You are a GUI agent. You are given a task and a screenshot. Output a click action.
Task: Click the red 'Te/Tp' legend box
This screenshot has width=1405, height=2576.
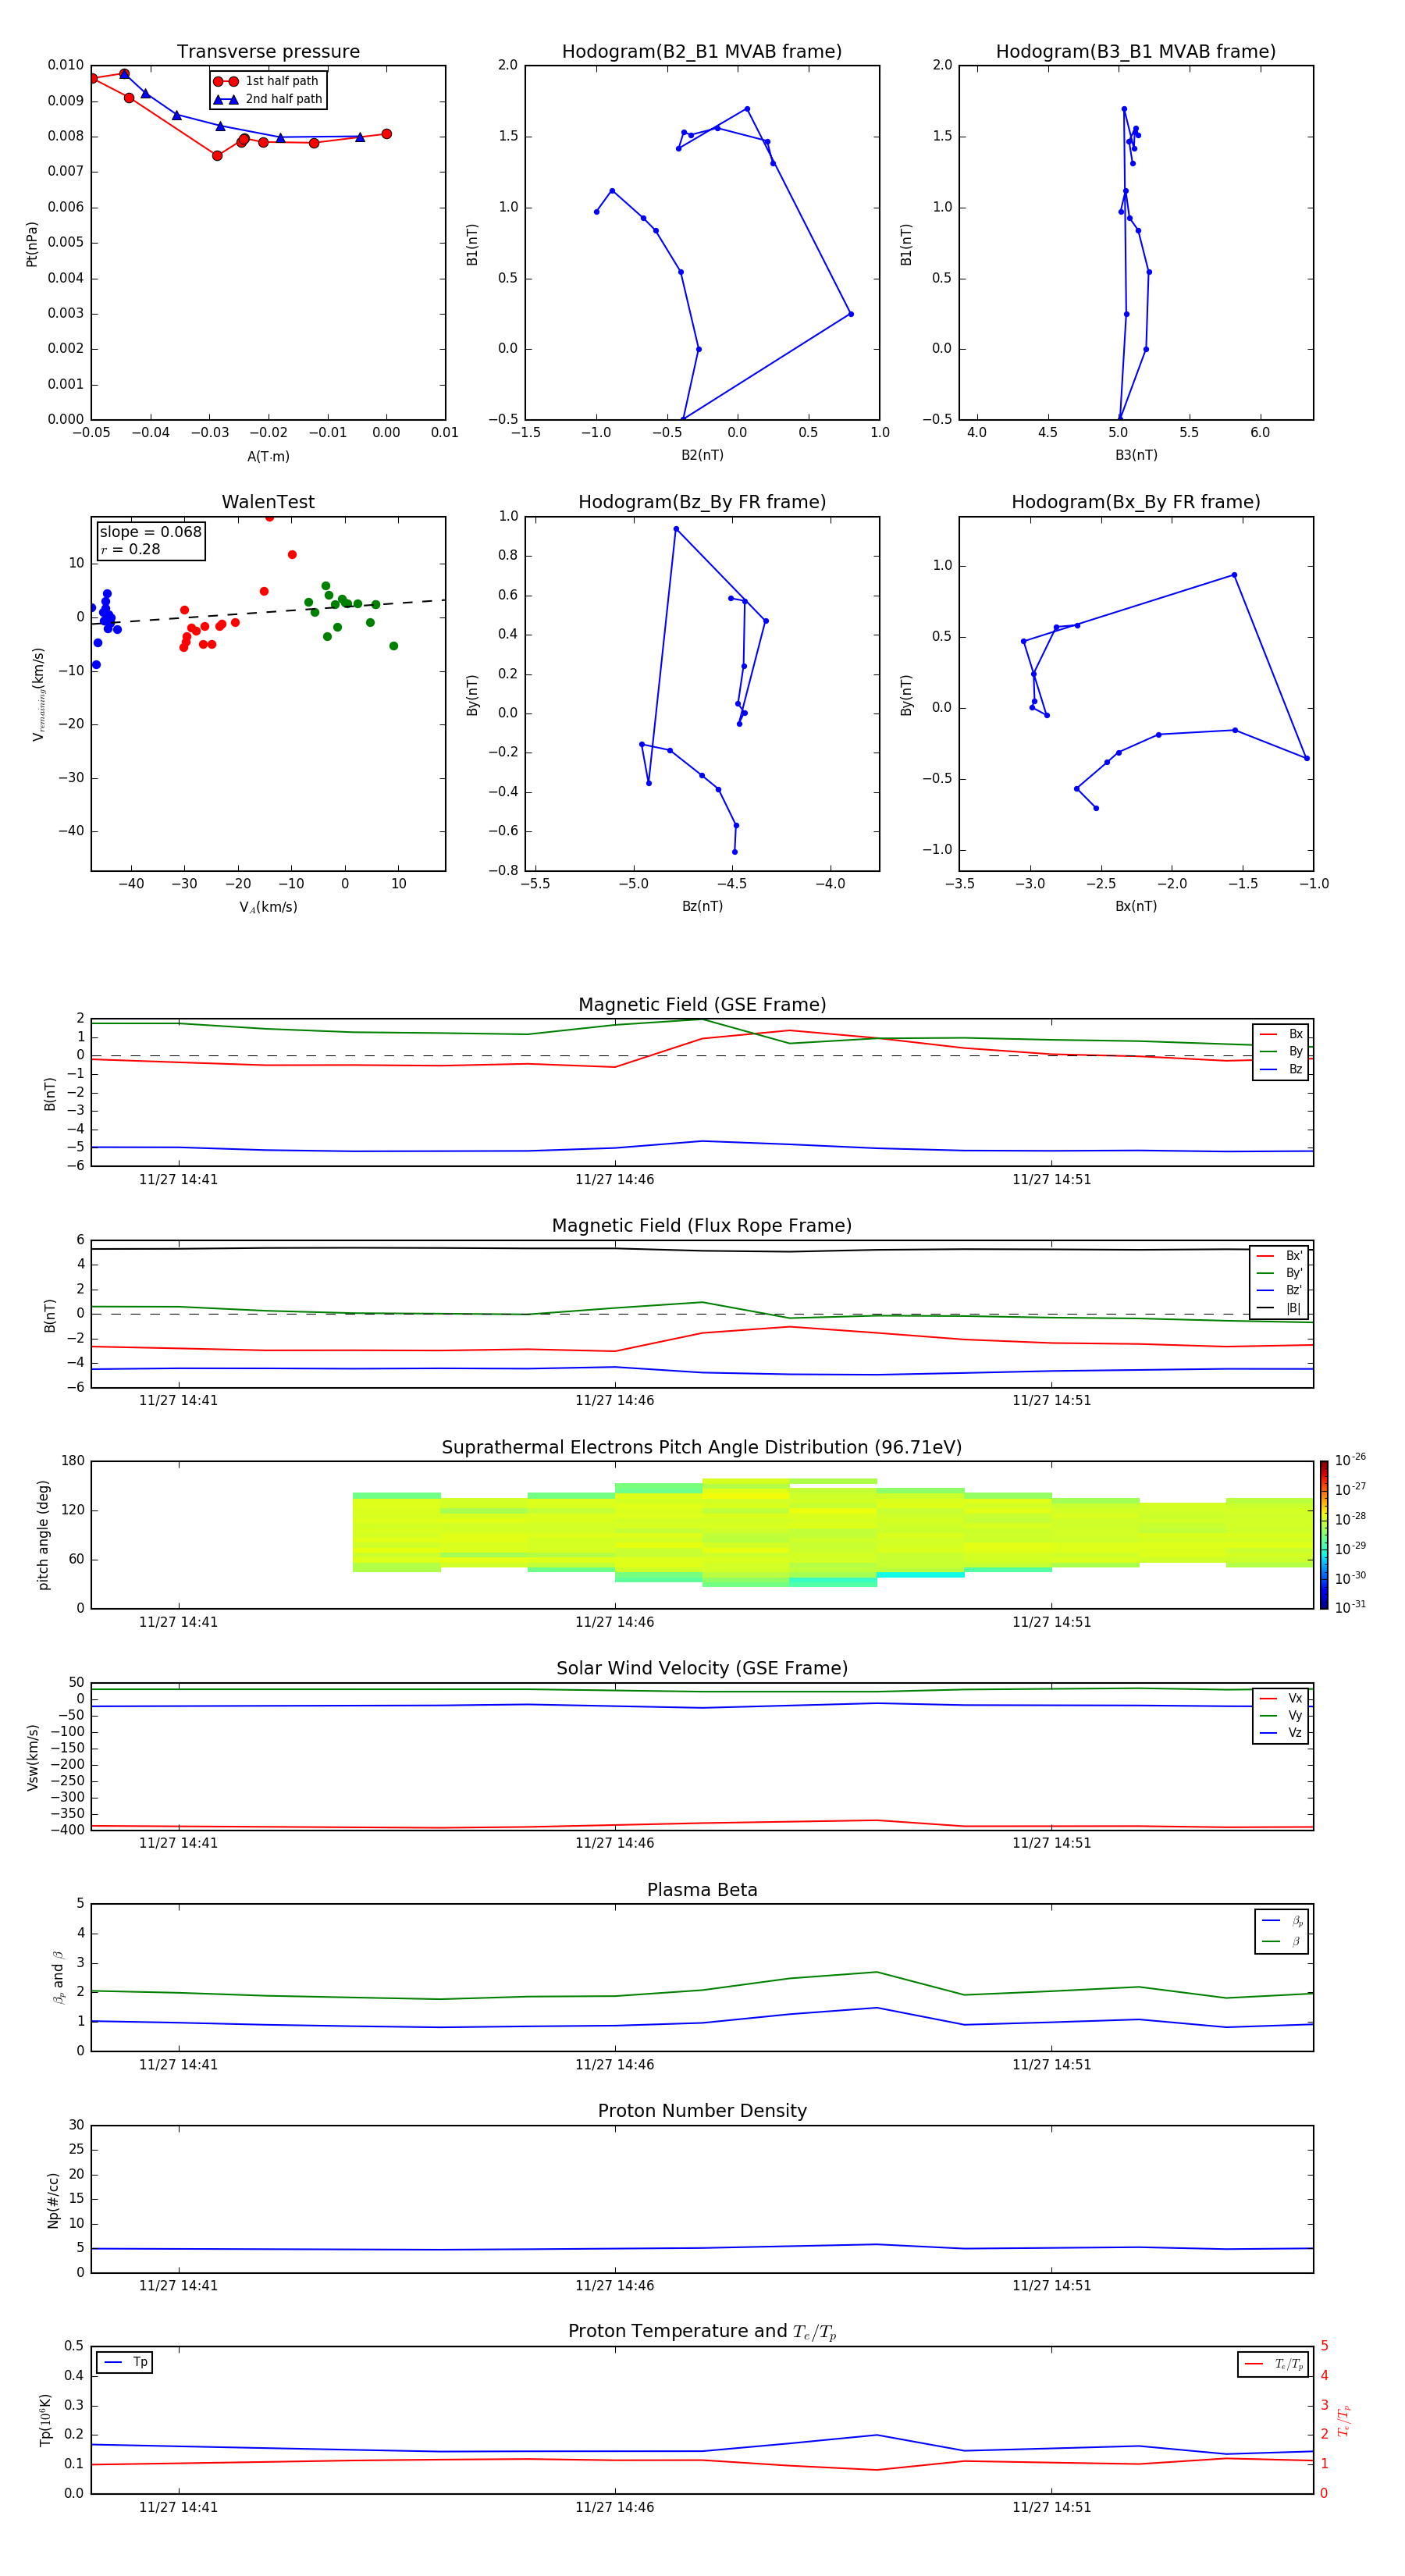click(1273, 2365)
